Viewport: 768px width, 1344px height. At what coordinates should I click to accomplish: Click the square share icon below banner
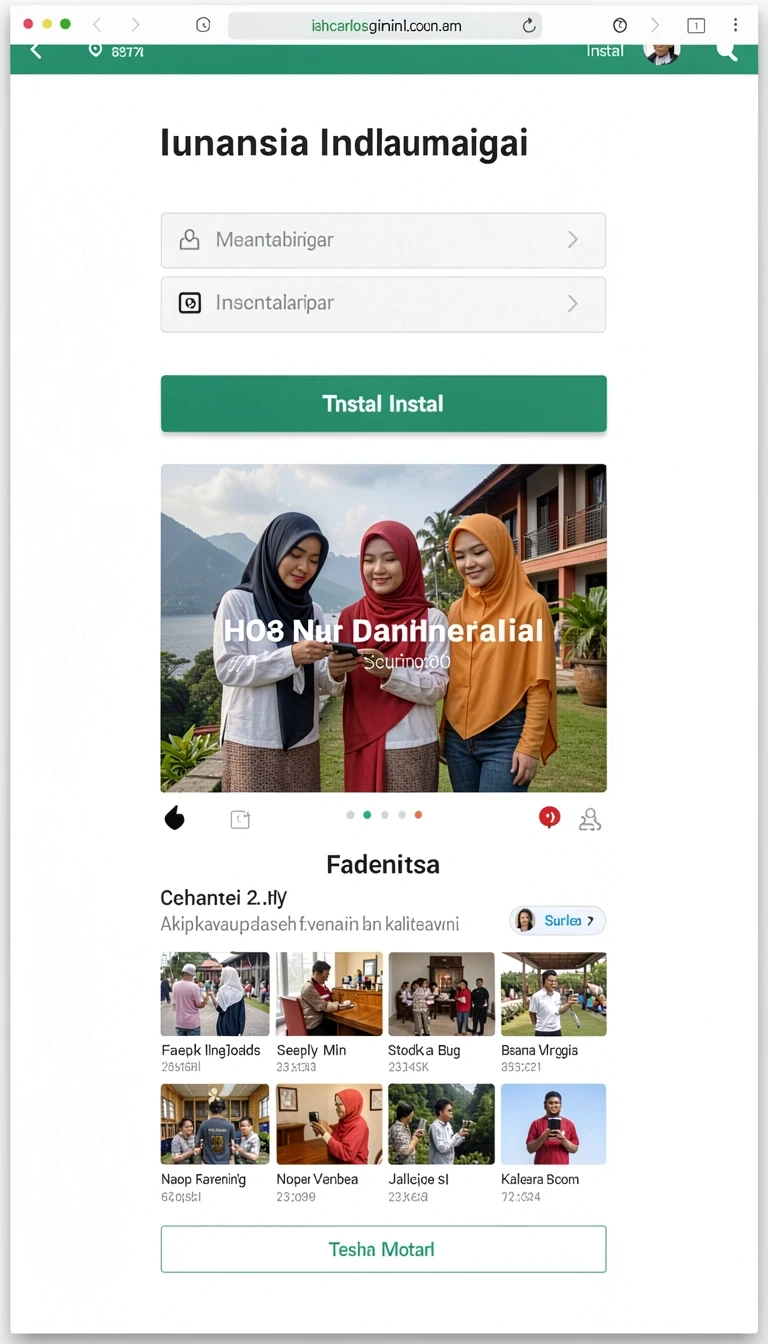click(240, 820)
